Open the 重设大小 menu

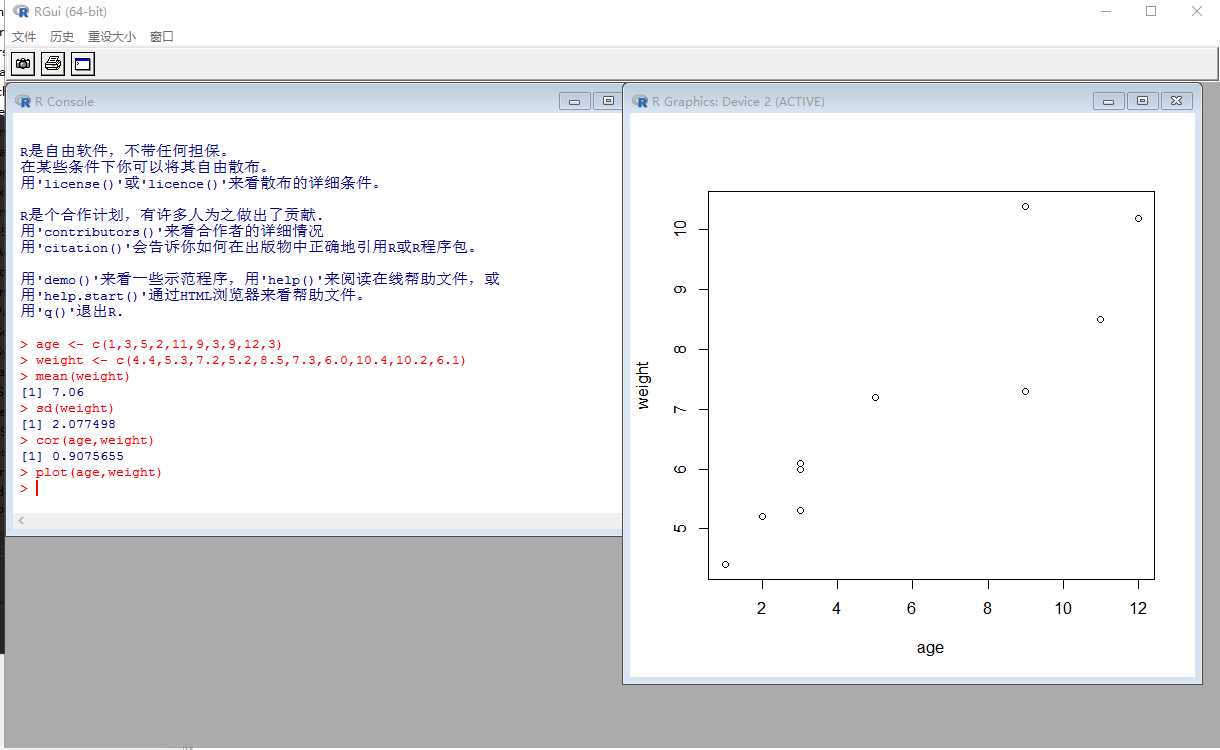click(112, 36)
